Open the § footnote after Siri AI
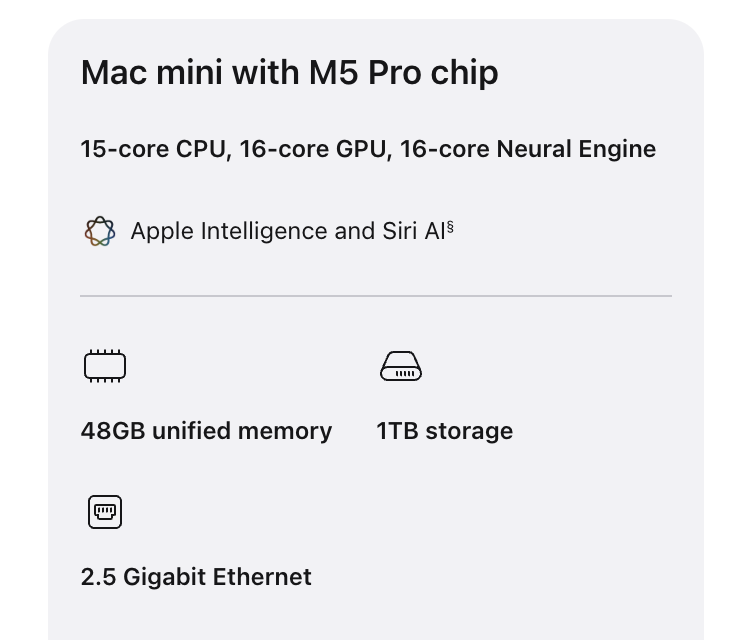Screen dimensions: 734x640 (x=450, y=227)
